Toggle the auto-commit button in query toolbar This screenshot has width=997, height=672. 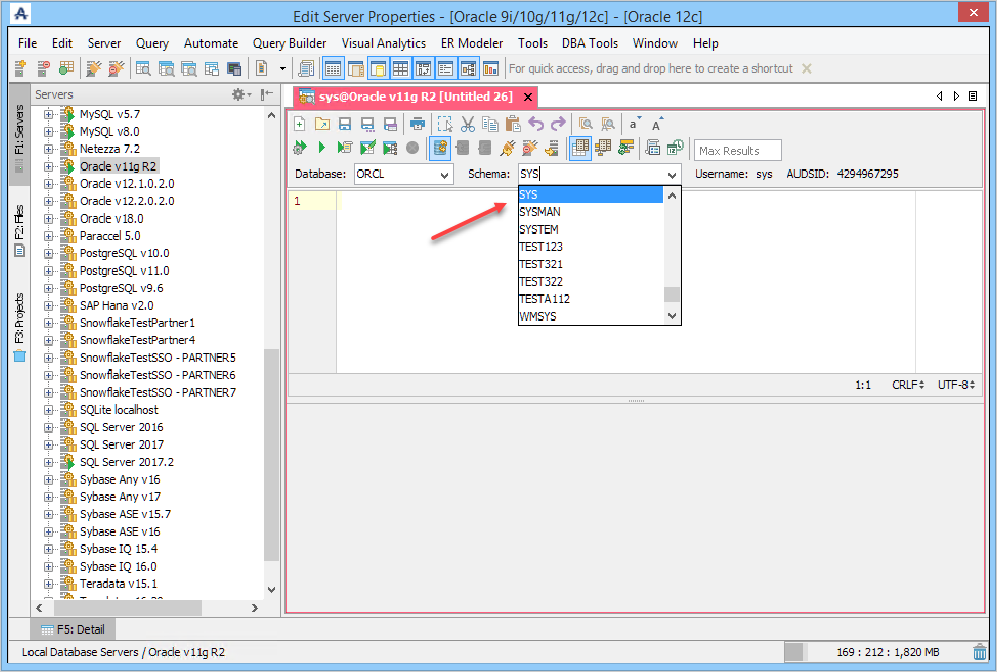[x=440, y=148]
